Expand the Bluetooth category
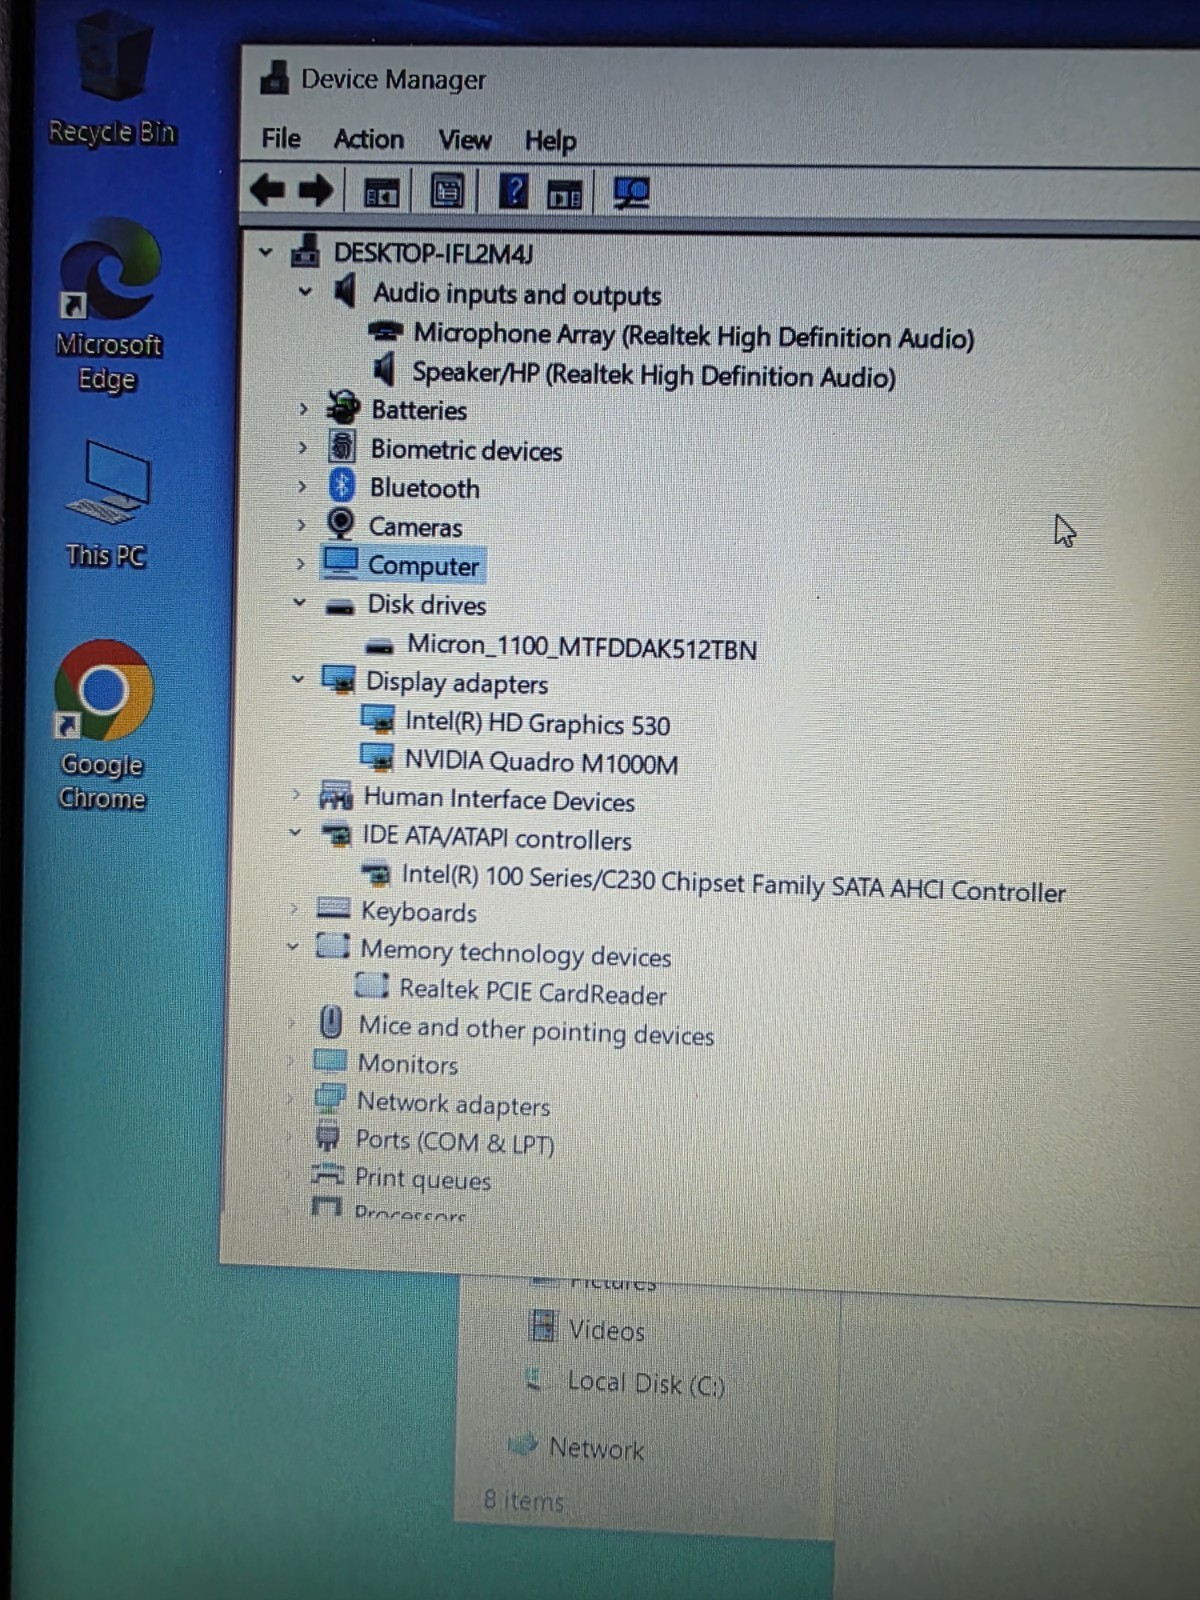The width and height of the screenshot is (1200, 1600). click(302, 486)
